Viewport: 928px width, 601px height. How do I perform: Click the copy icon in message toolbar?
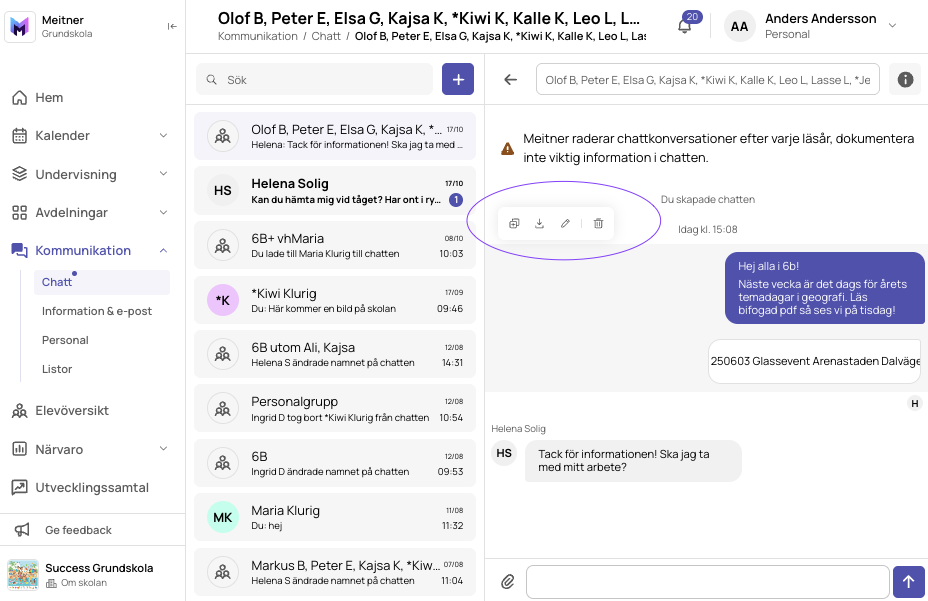coord(514,223)
